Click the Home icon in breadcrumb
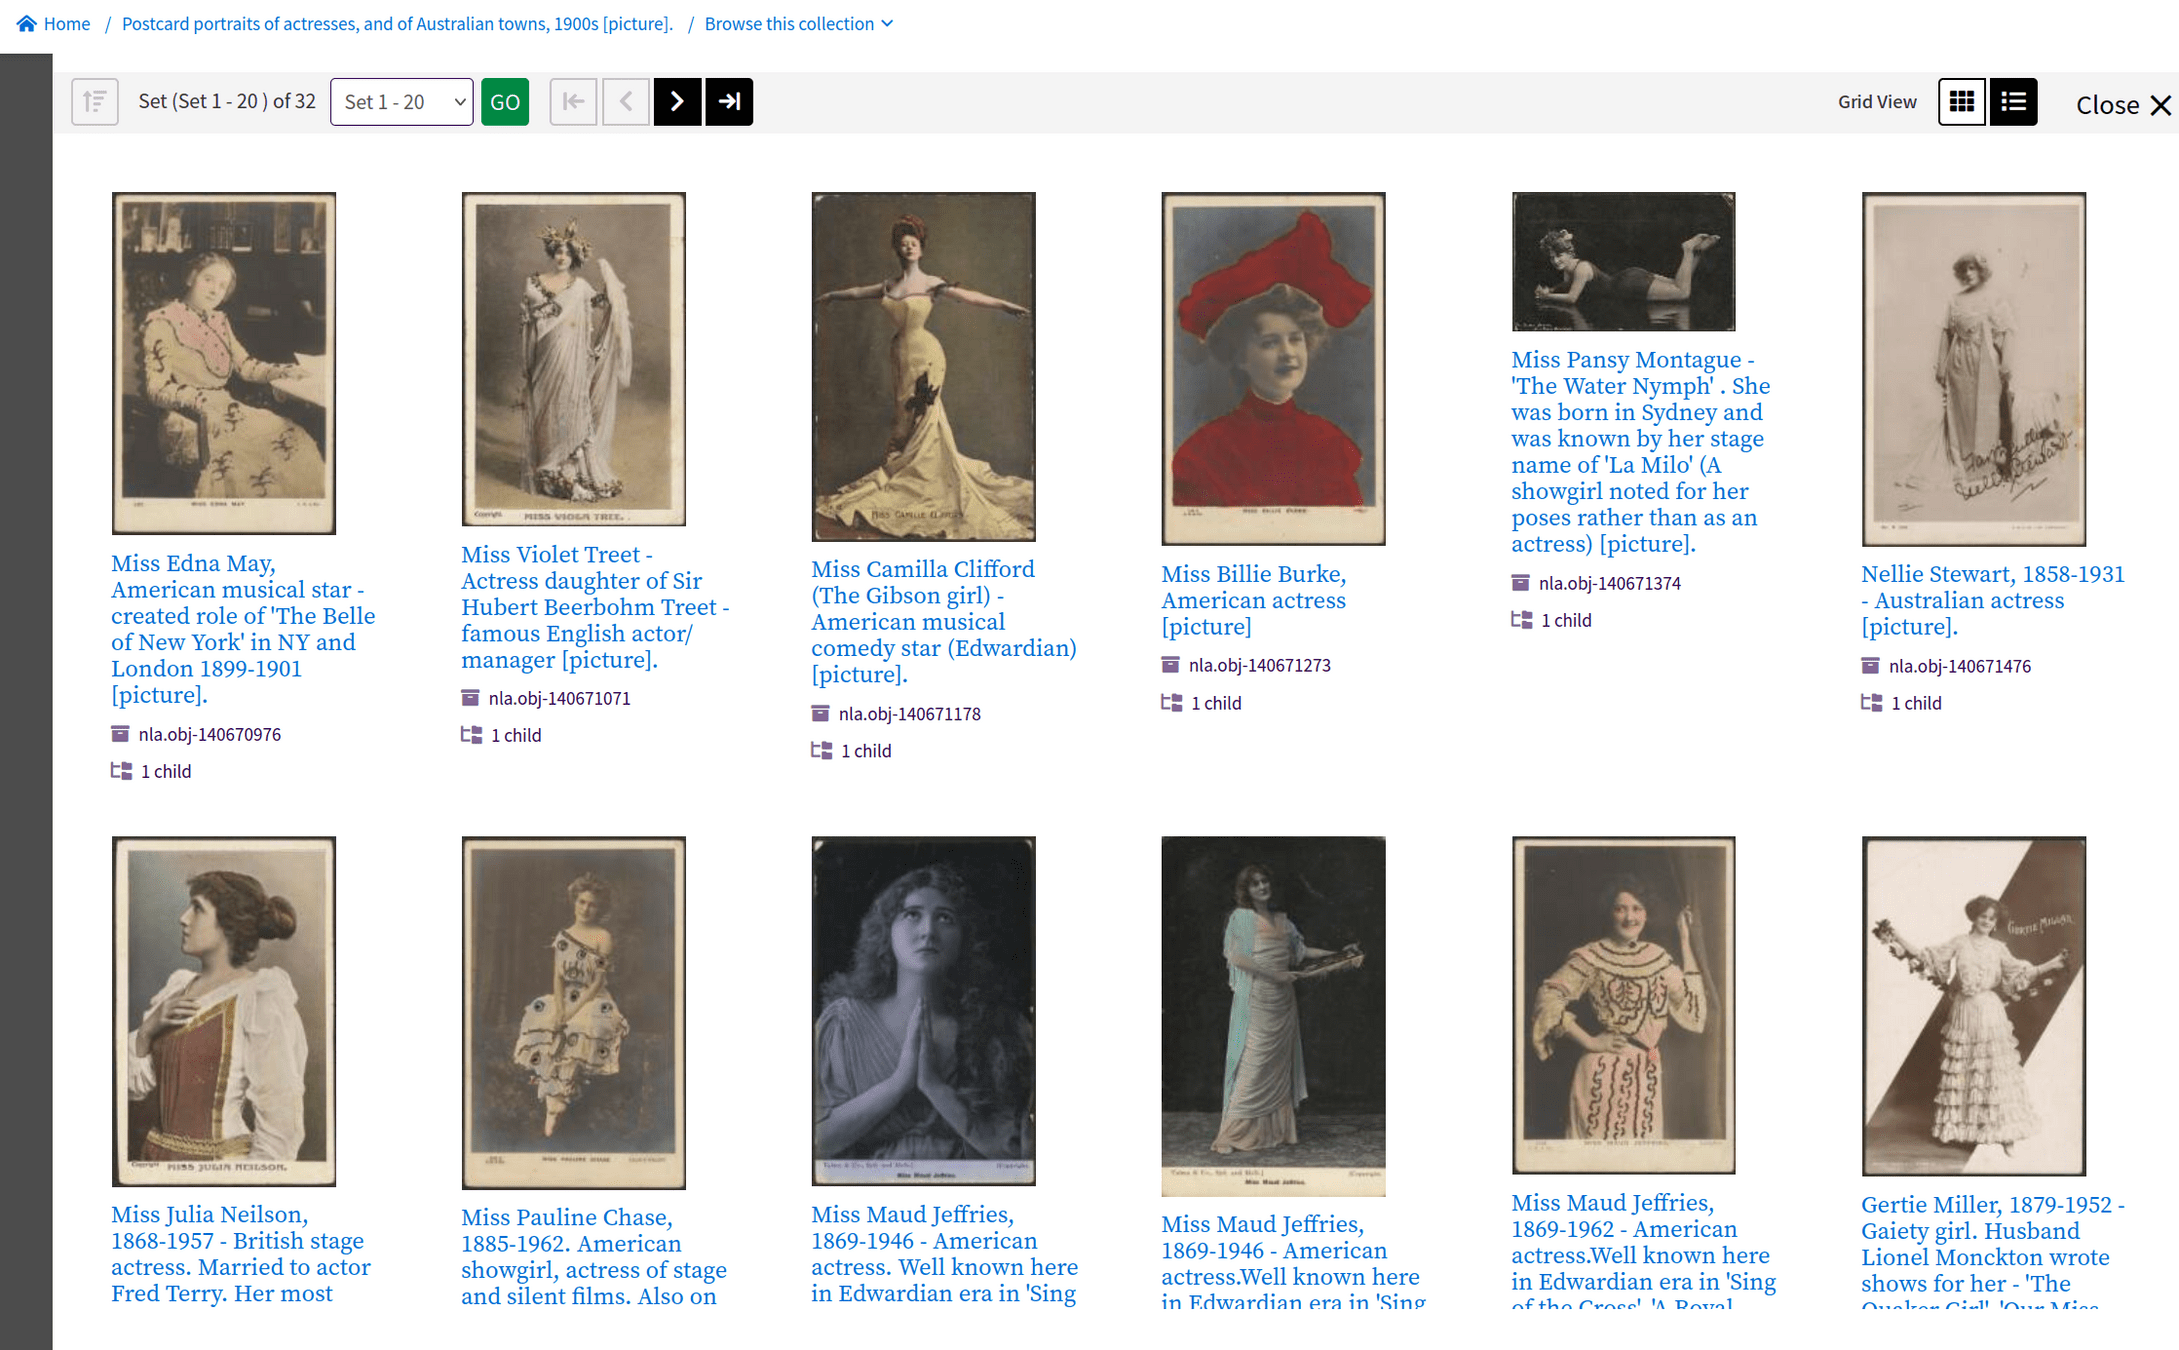The image size is (2179, 1350). point(26,23)
